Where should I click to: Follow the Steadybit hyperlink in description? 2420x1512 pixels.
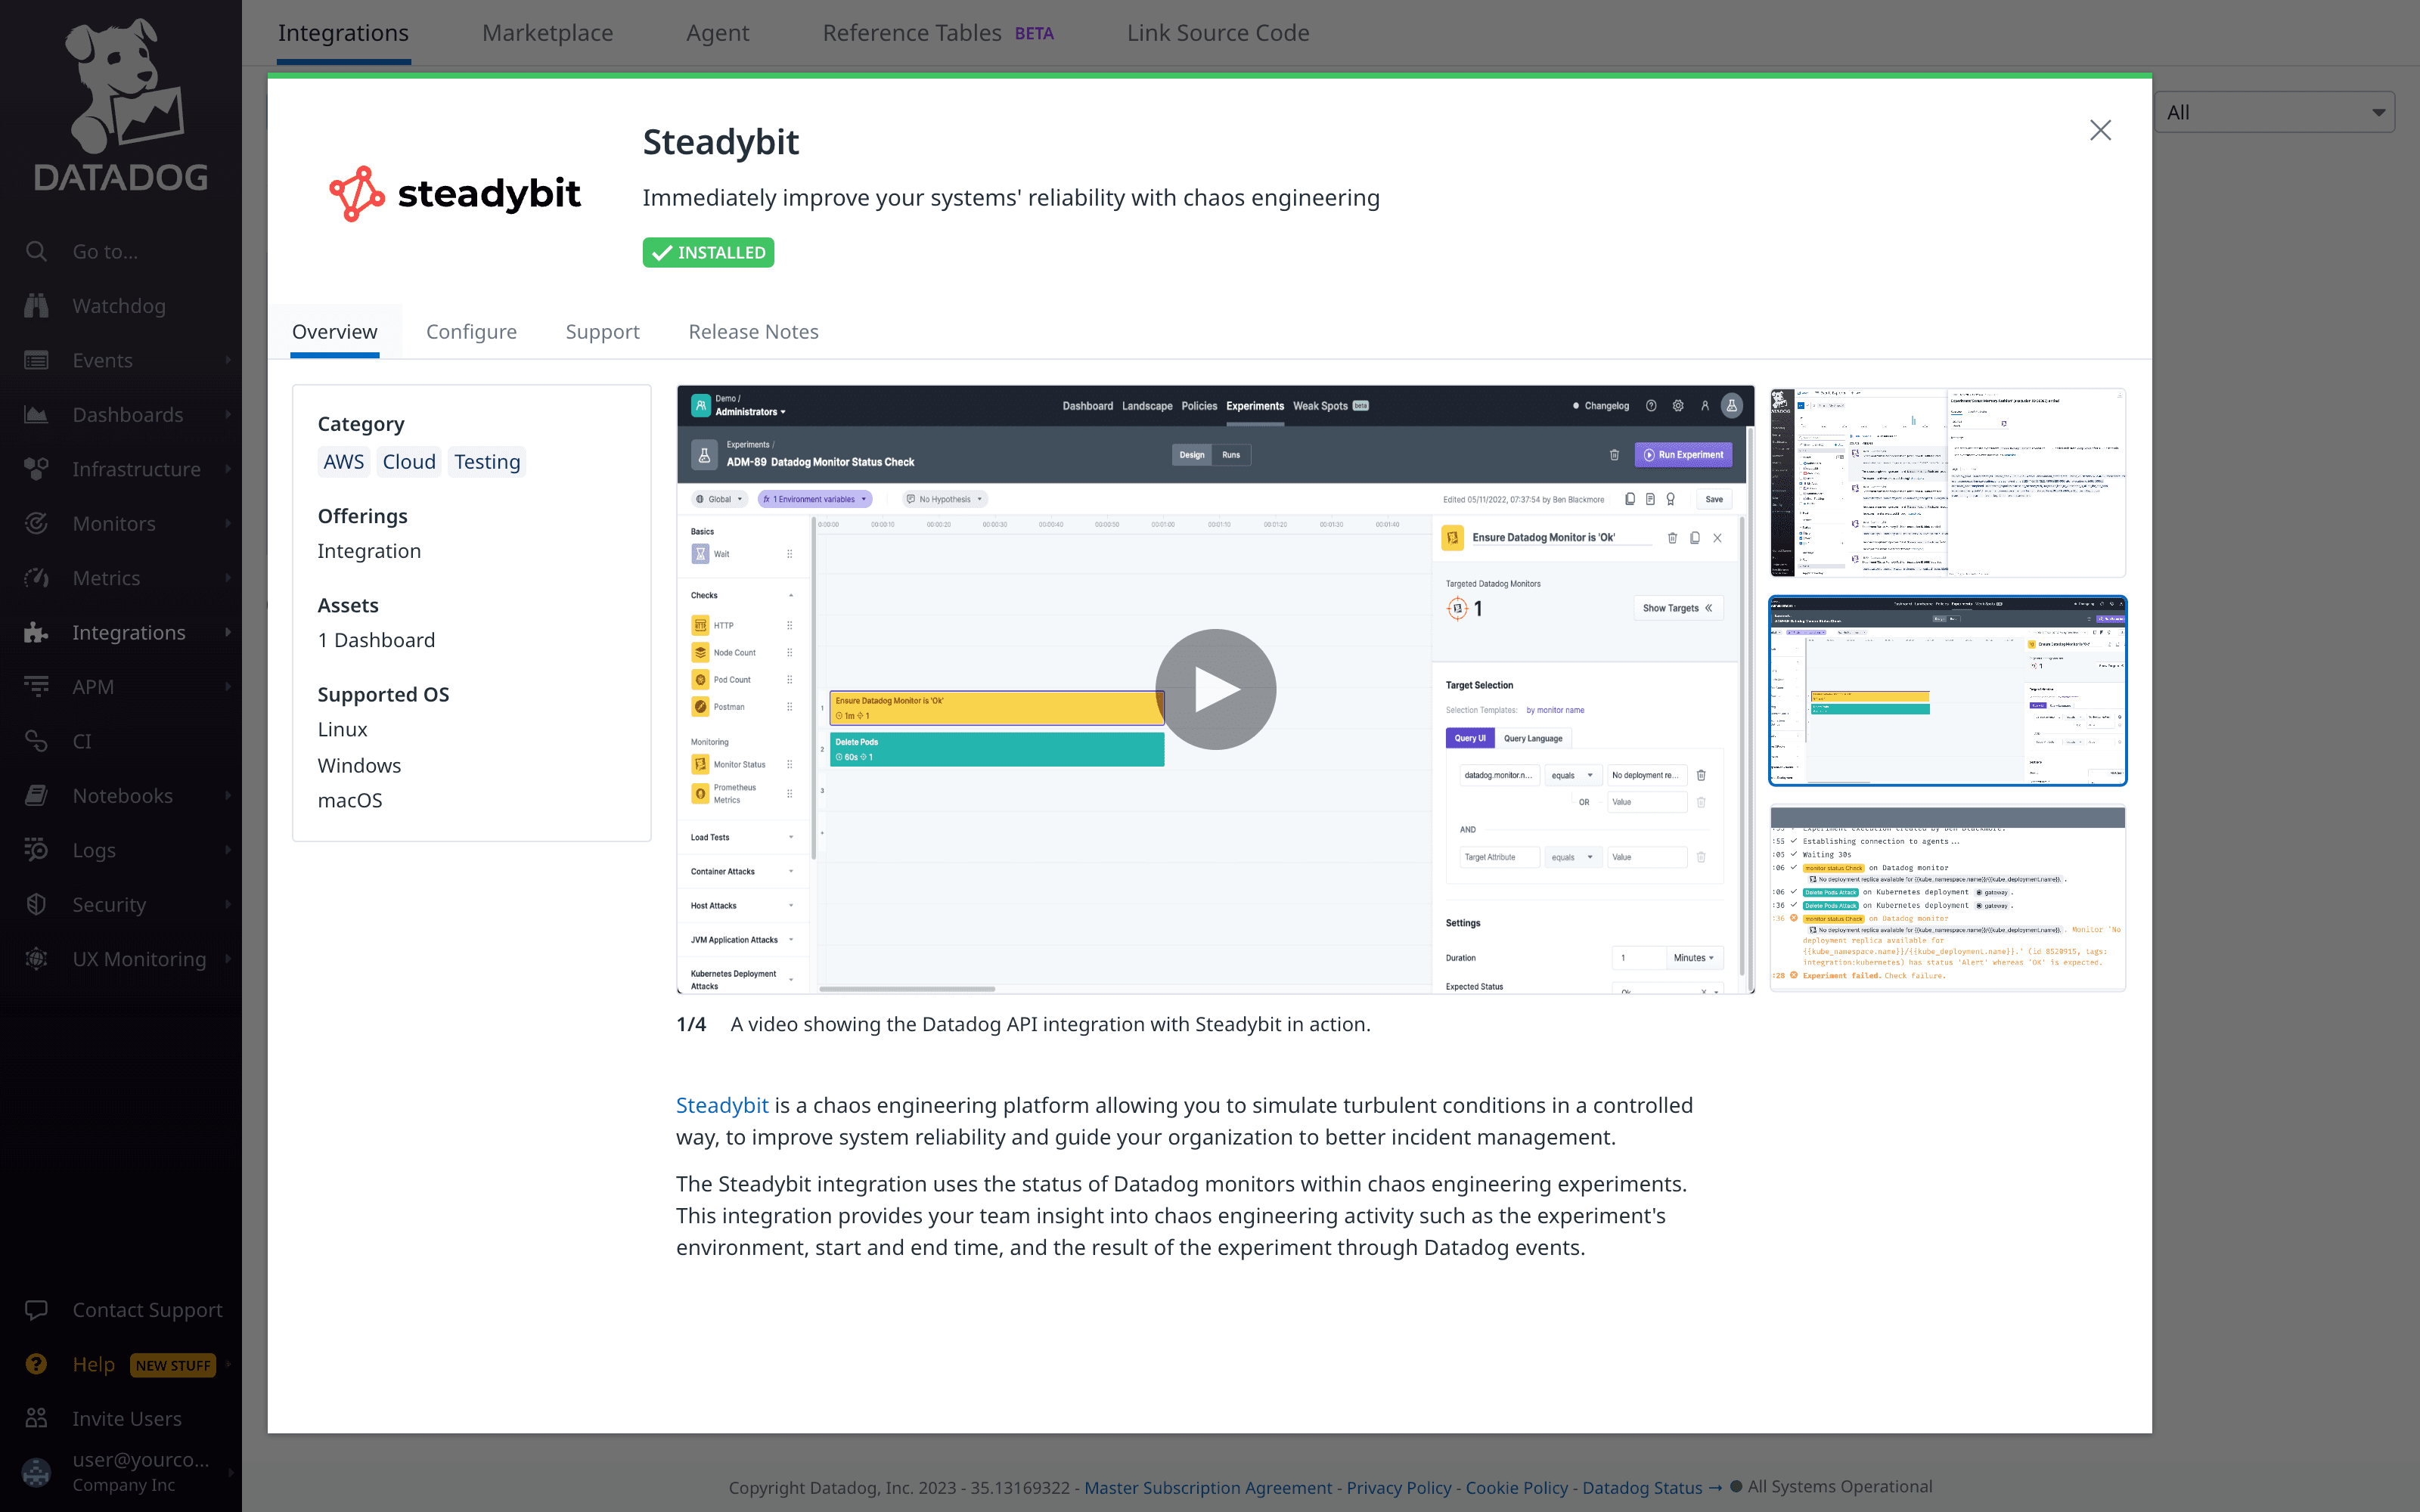[x=722, y=1105]
